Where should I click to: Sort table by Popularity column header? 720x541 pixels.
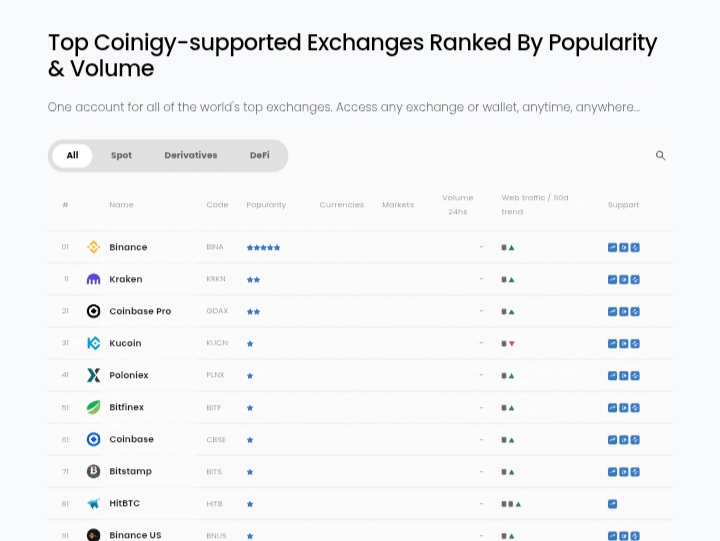point(266,205)
